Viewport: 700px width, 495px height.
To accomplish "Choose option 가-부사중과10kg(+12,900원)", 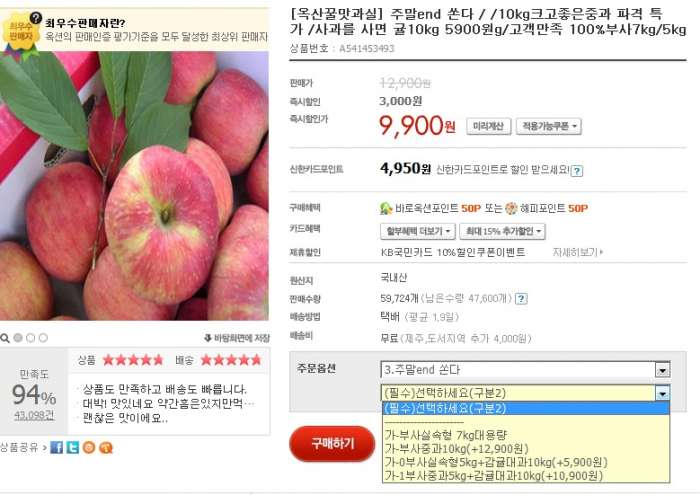I will 456,449.
